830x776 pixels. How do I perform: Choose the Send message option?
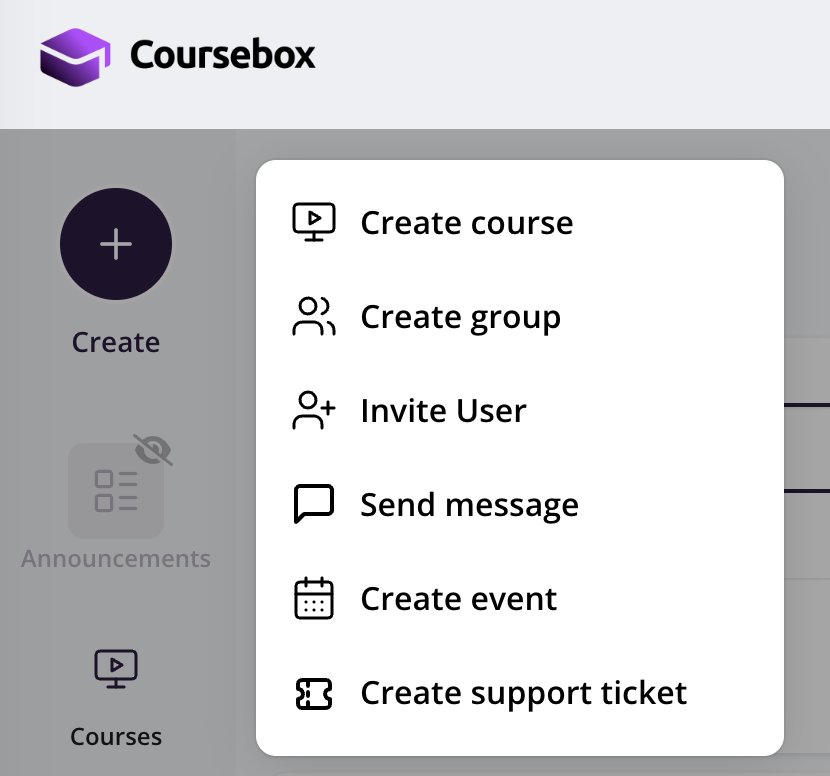pyautogui.click(x=469, y=505)
